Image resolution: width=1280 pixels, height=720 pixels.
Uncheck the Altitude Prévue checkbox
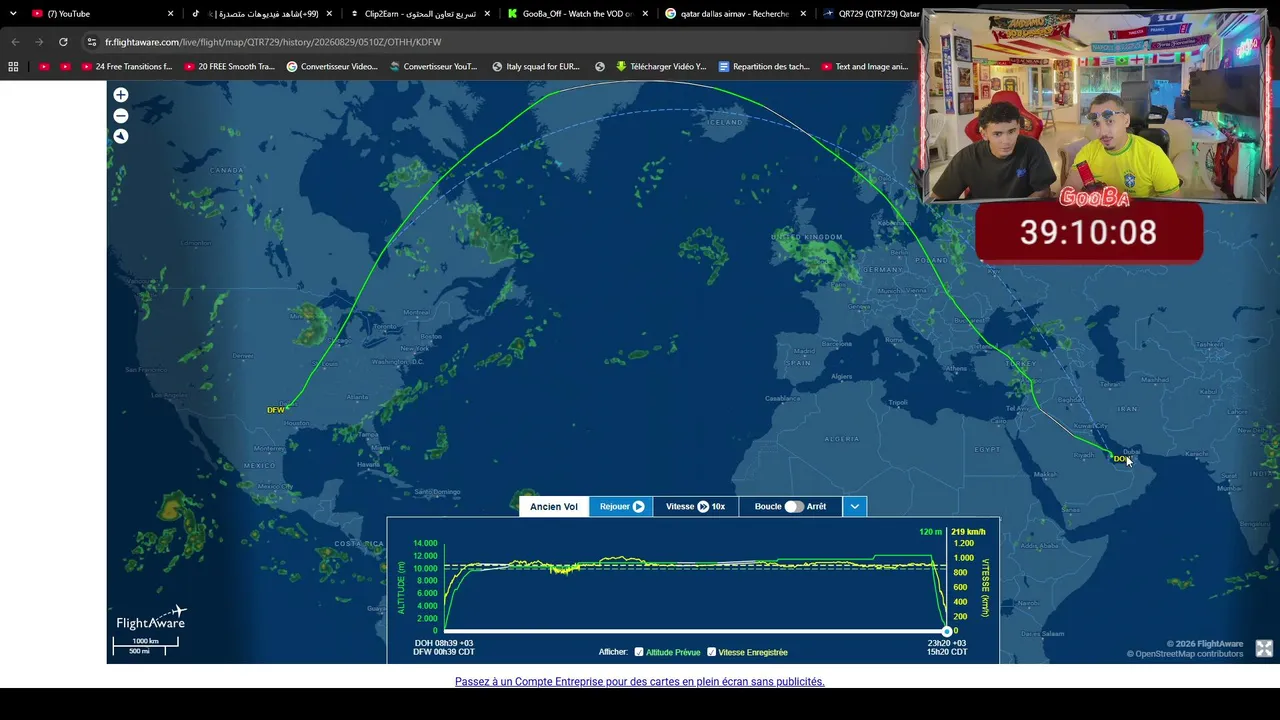tap(639, 652)
